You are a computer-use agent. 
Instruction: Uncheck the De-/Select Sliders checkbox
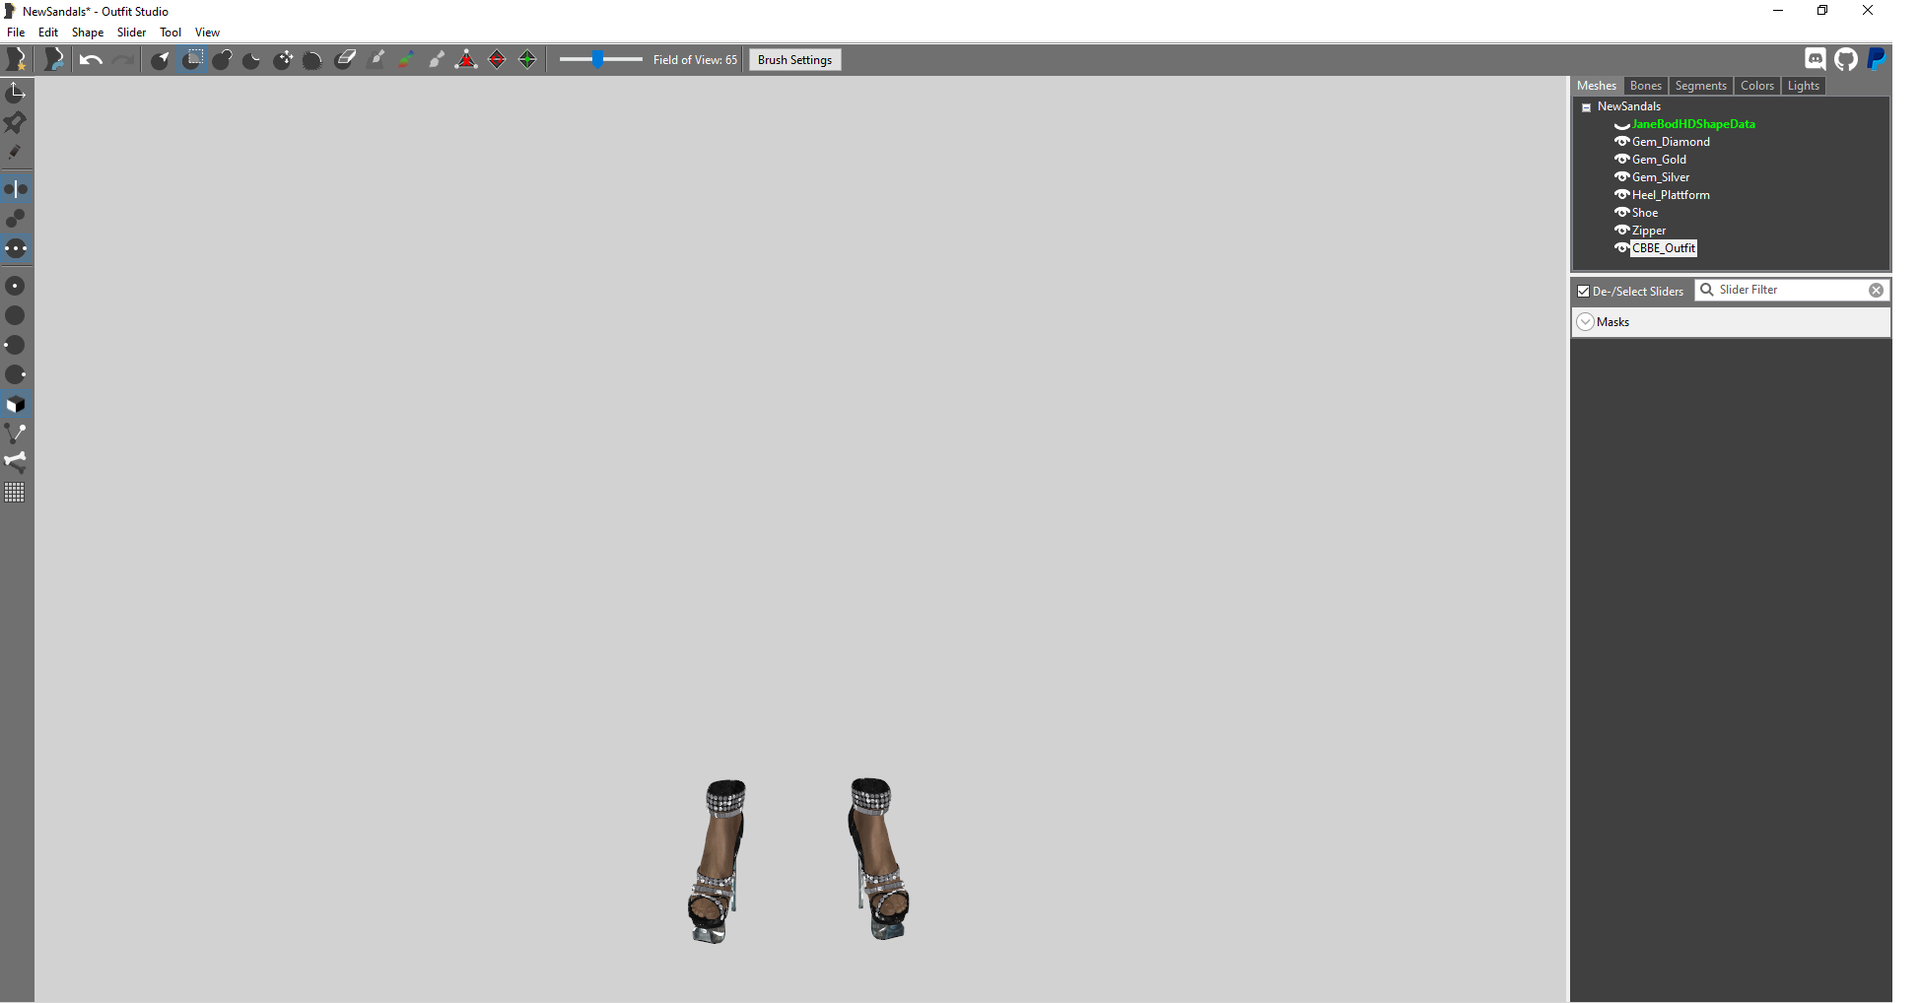point(1583,292)
